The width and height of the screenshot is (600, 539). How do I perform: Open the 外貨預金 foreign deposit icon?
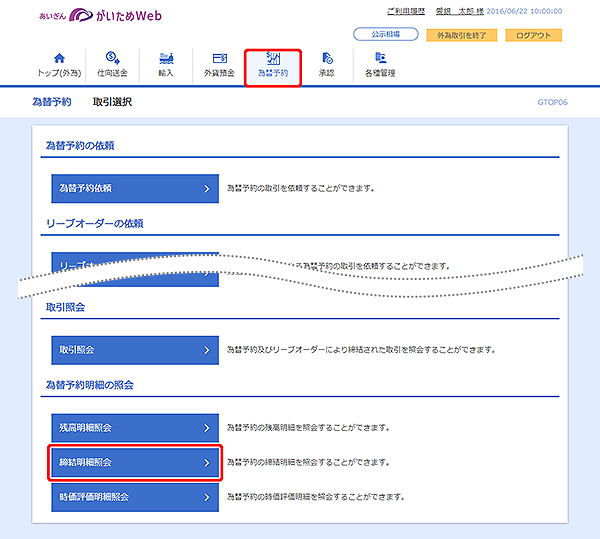click(220, 58)
